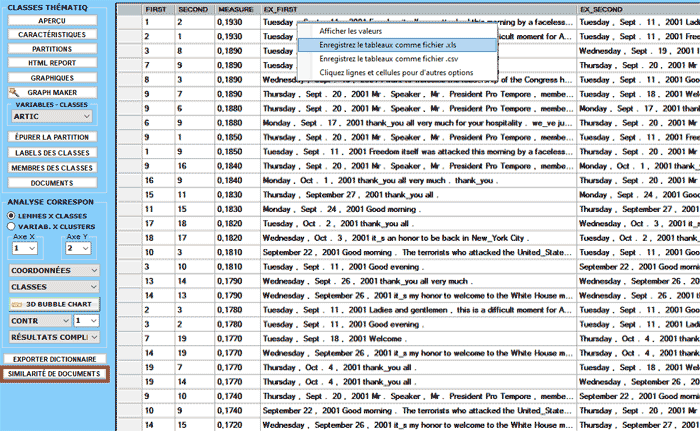Open the Graph Maker tool icon
Screen dimensions: 700x431
tap(14, 92)
